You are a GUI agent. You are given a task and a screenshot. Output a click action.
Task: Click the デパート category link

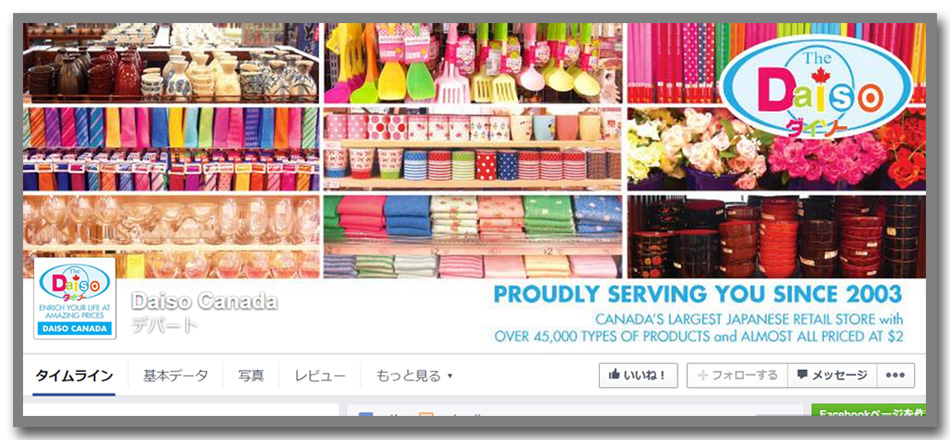[164, 325]
